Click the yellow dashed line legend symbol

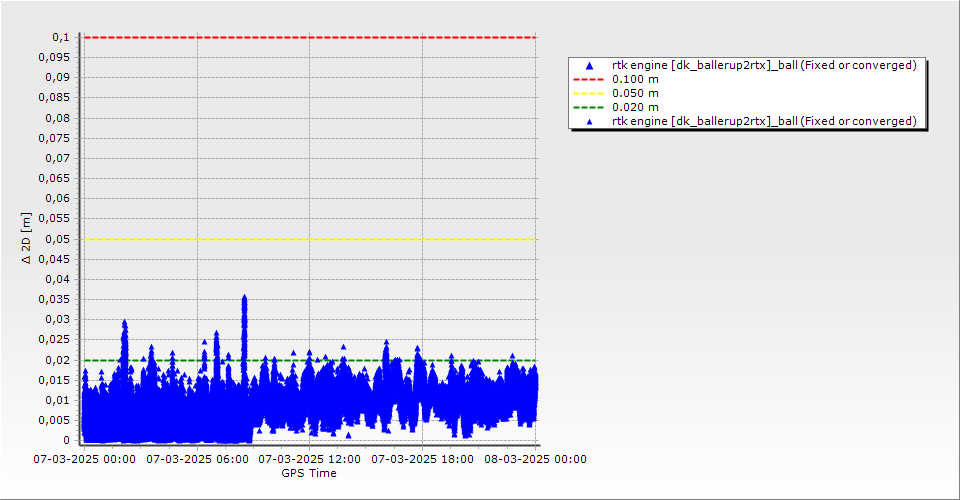point(589,93)
